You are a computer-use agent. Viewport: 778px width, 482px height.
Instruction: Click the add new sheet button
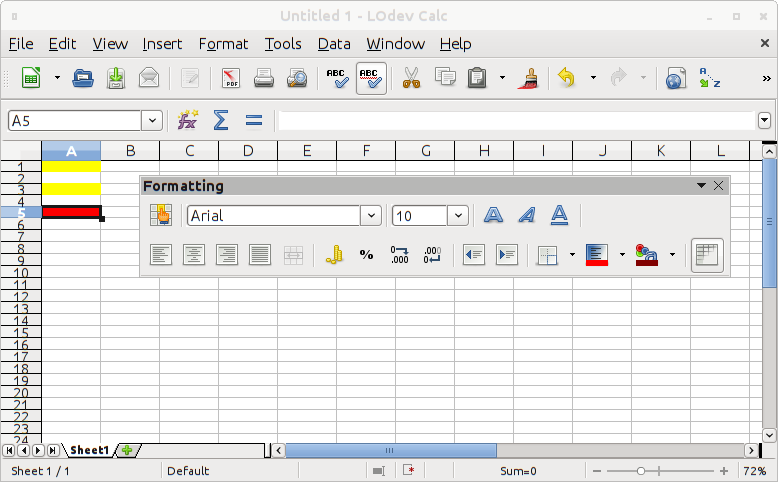click(x=126, y=451)
